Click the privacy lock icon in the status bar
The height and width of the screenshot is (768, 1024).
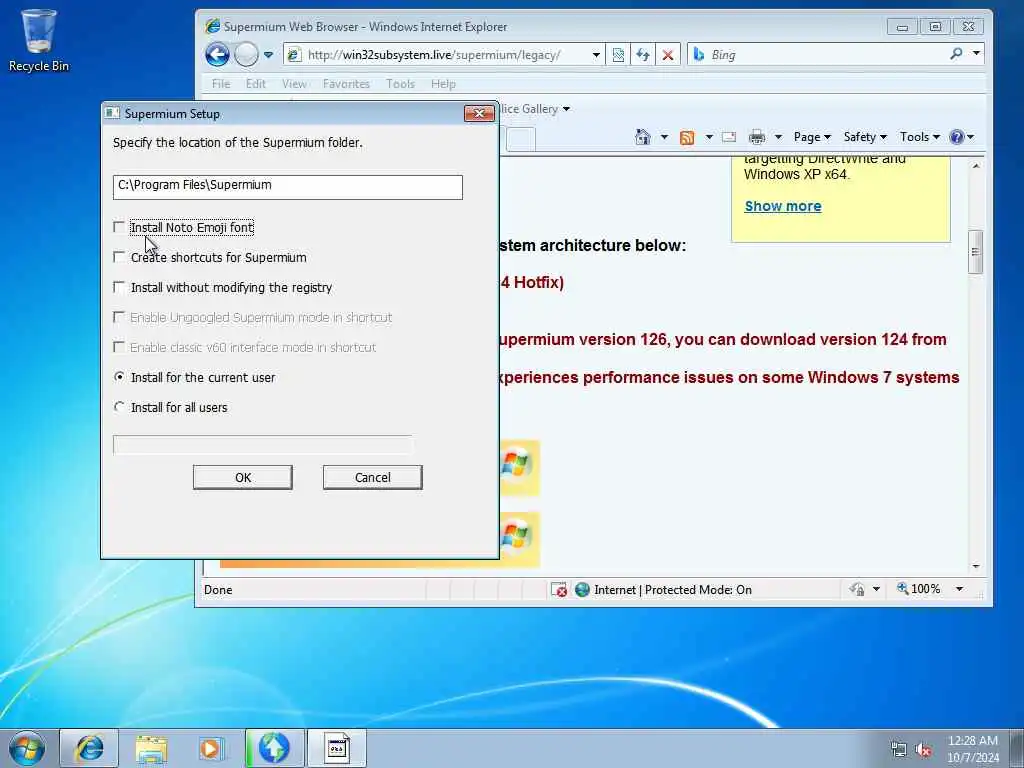857,590
